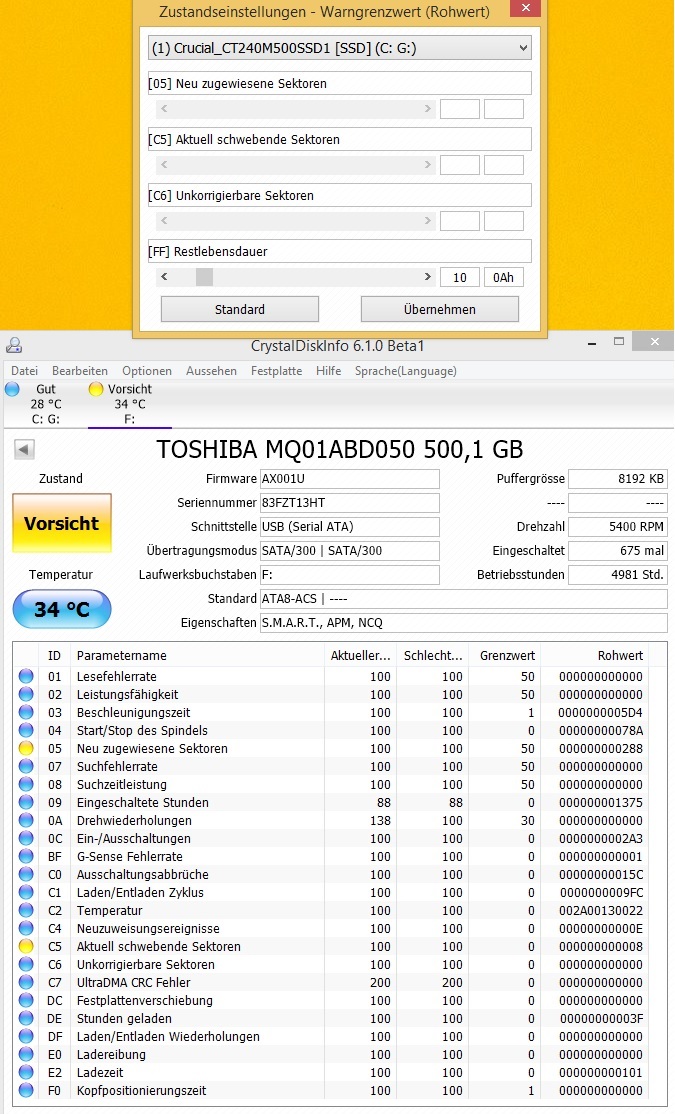Click blue status icon of Unkorrigierbare Sektoren row

pyautogui.click(x=26, y=964)
